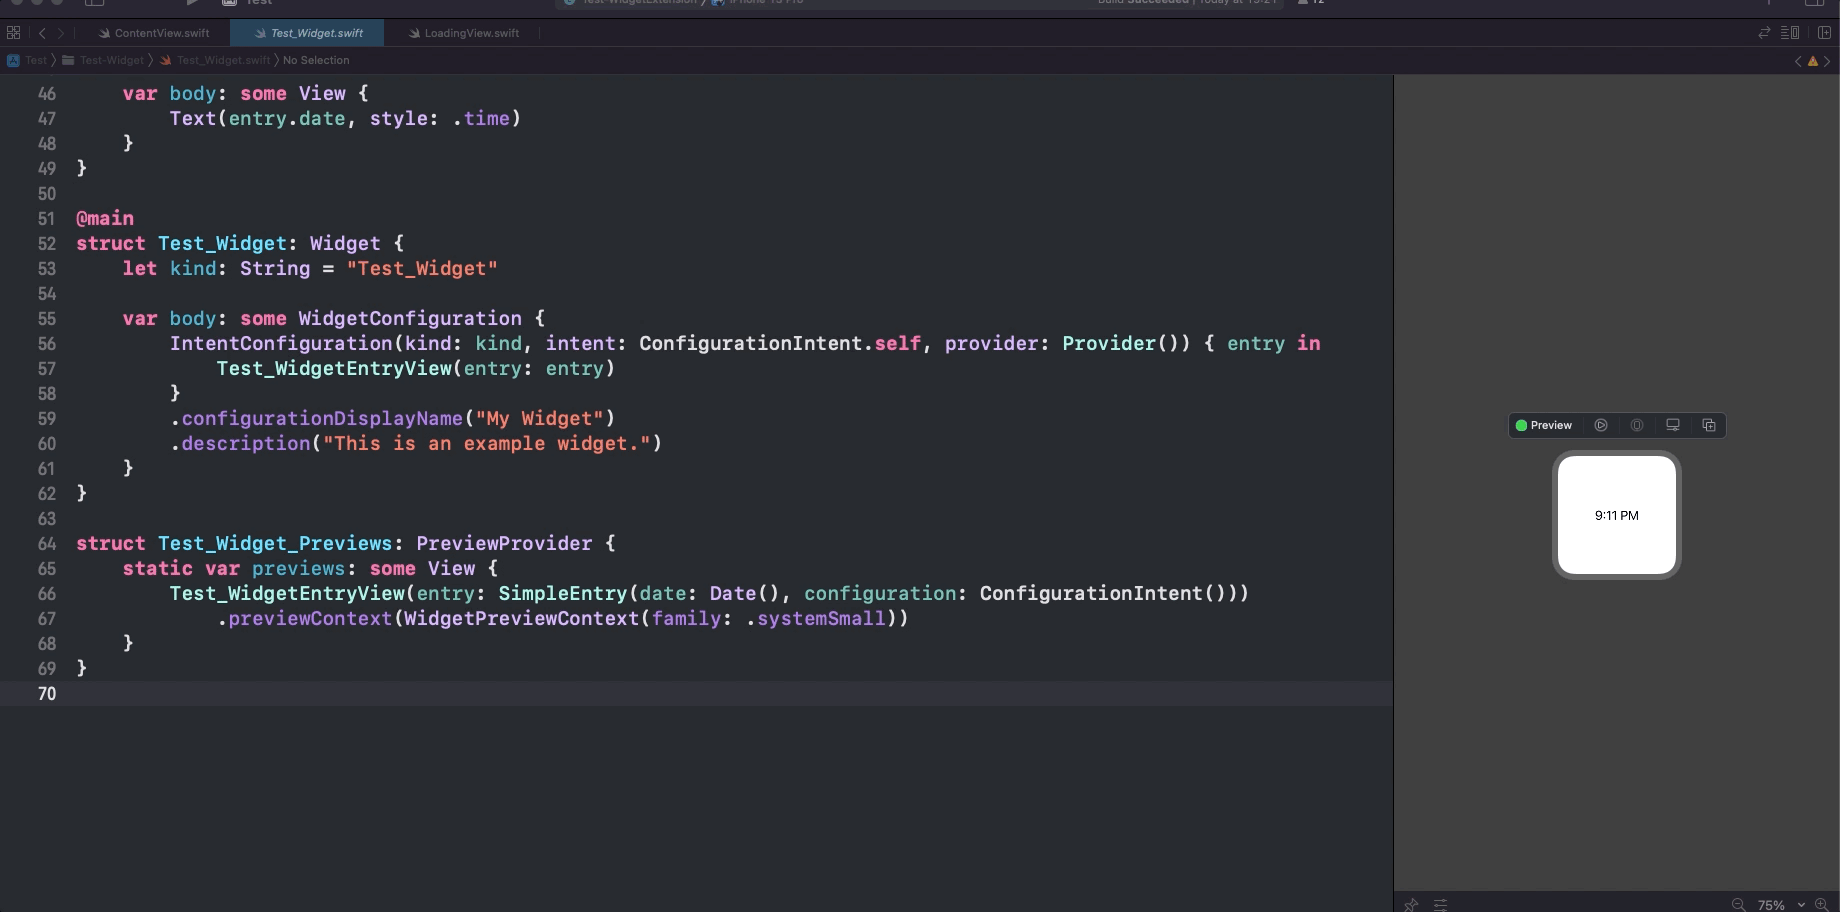Place cursor on empty line 70
This screenshot has height=912, width=1840.
[696, 693]
